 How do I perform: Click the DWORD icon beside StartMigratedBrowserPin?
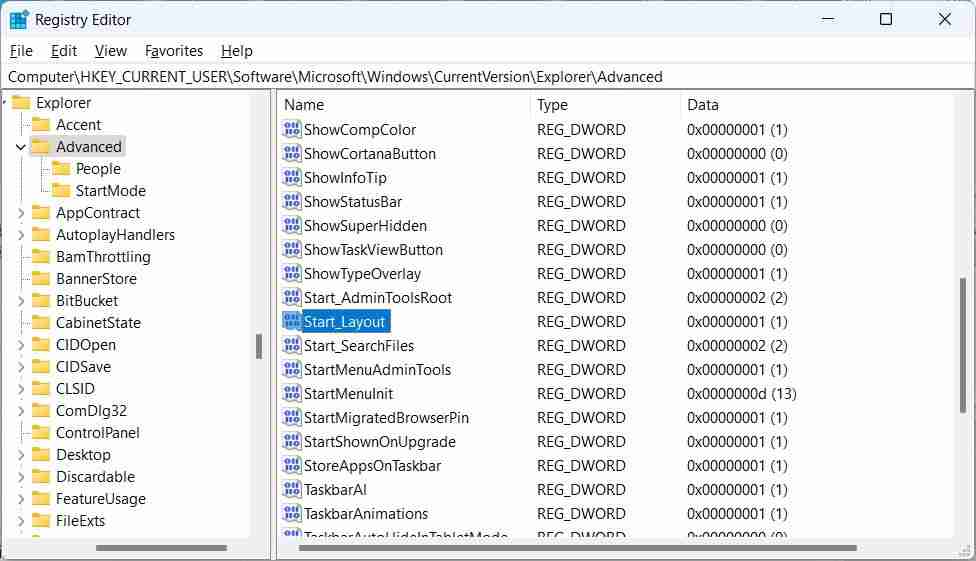click(x=292, y=417)
